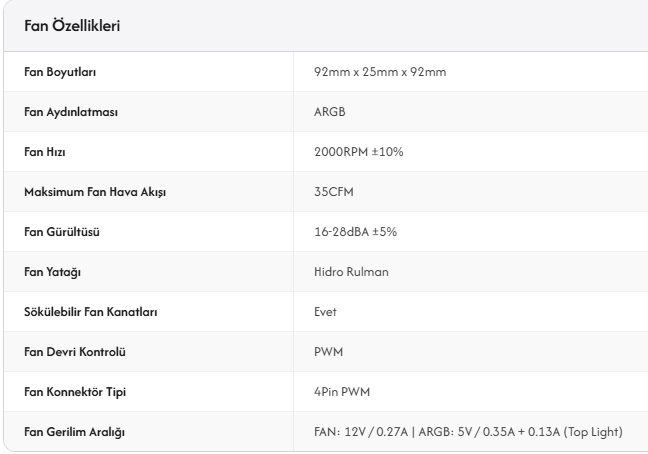Select the 'ARGB' lighting value
648x454 pixels.
click(328, 112)
